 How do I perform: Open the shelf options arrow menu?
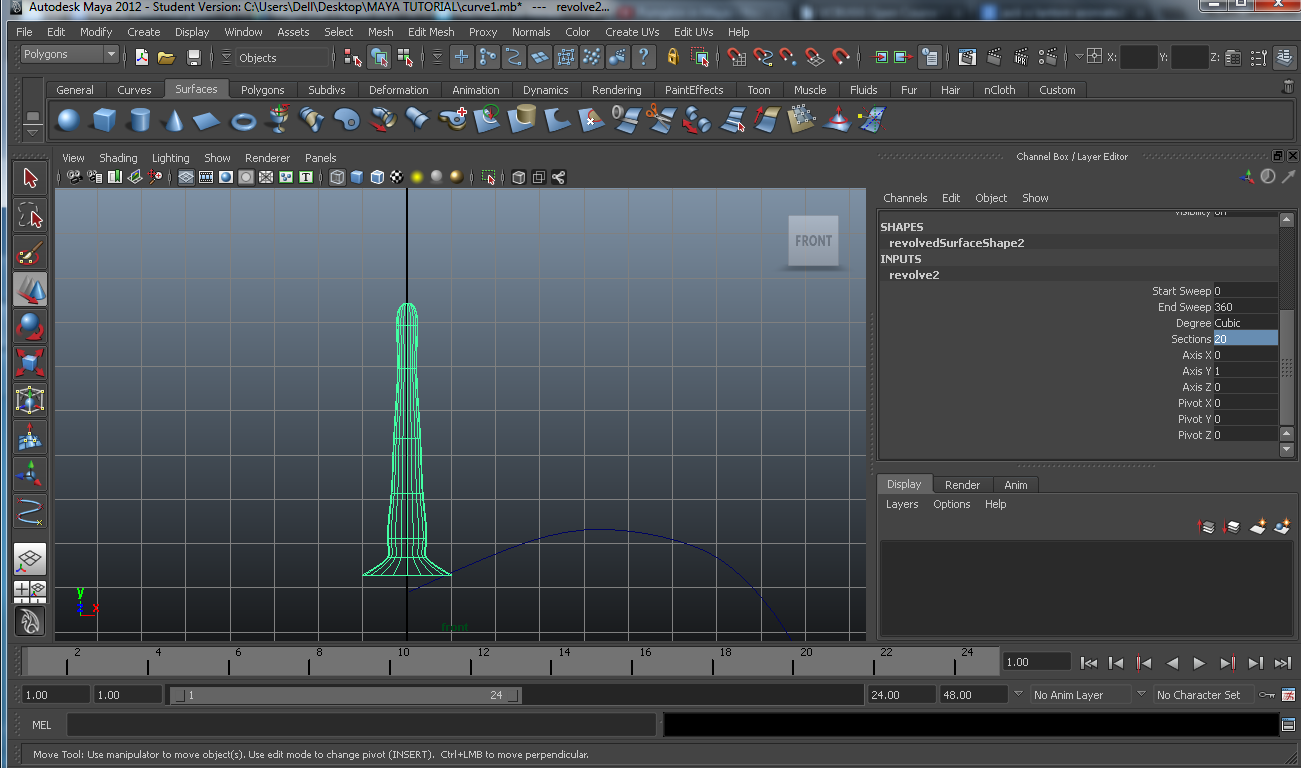[x=33, y=132]
